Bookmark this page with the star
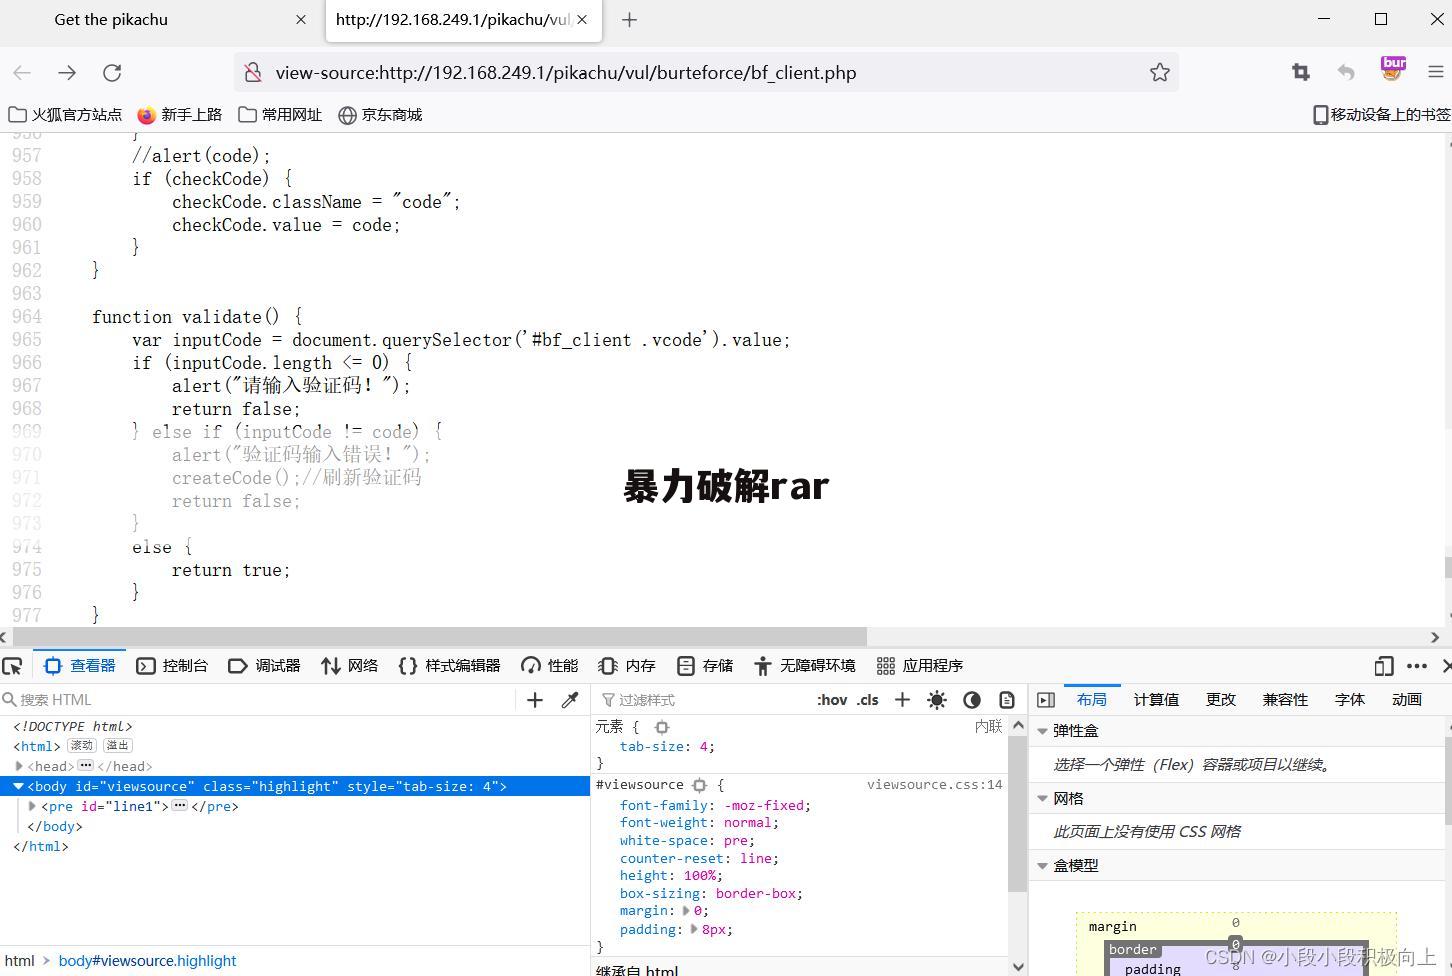Screen dimensions: 1452x976 (1159, 72)
